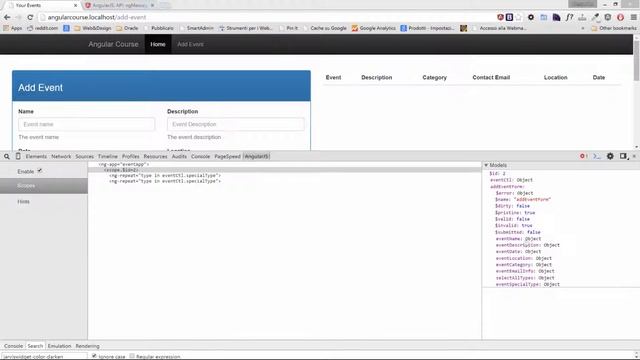Reload the page with the refresh icon
The width and height of the screenshot is (640, 360).
(30, 17)
